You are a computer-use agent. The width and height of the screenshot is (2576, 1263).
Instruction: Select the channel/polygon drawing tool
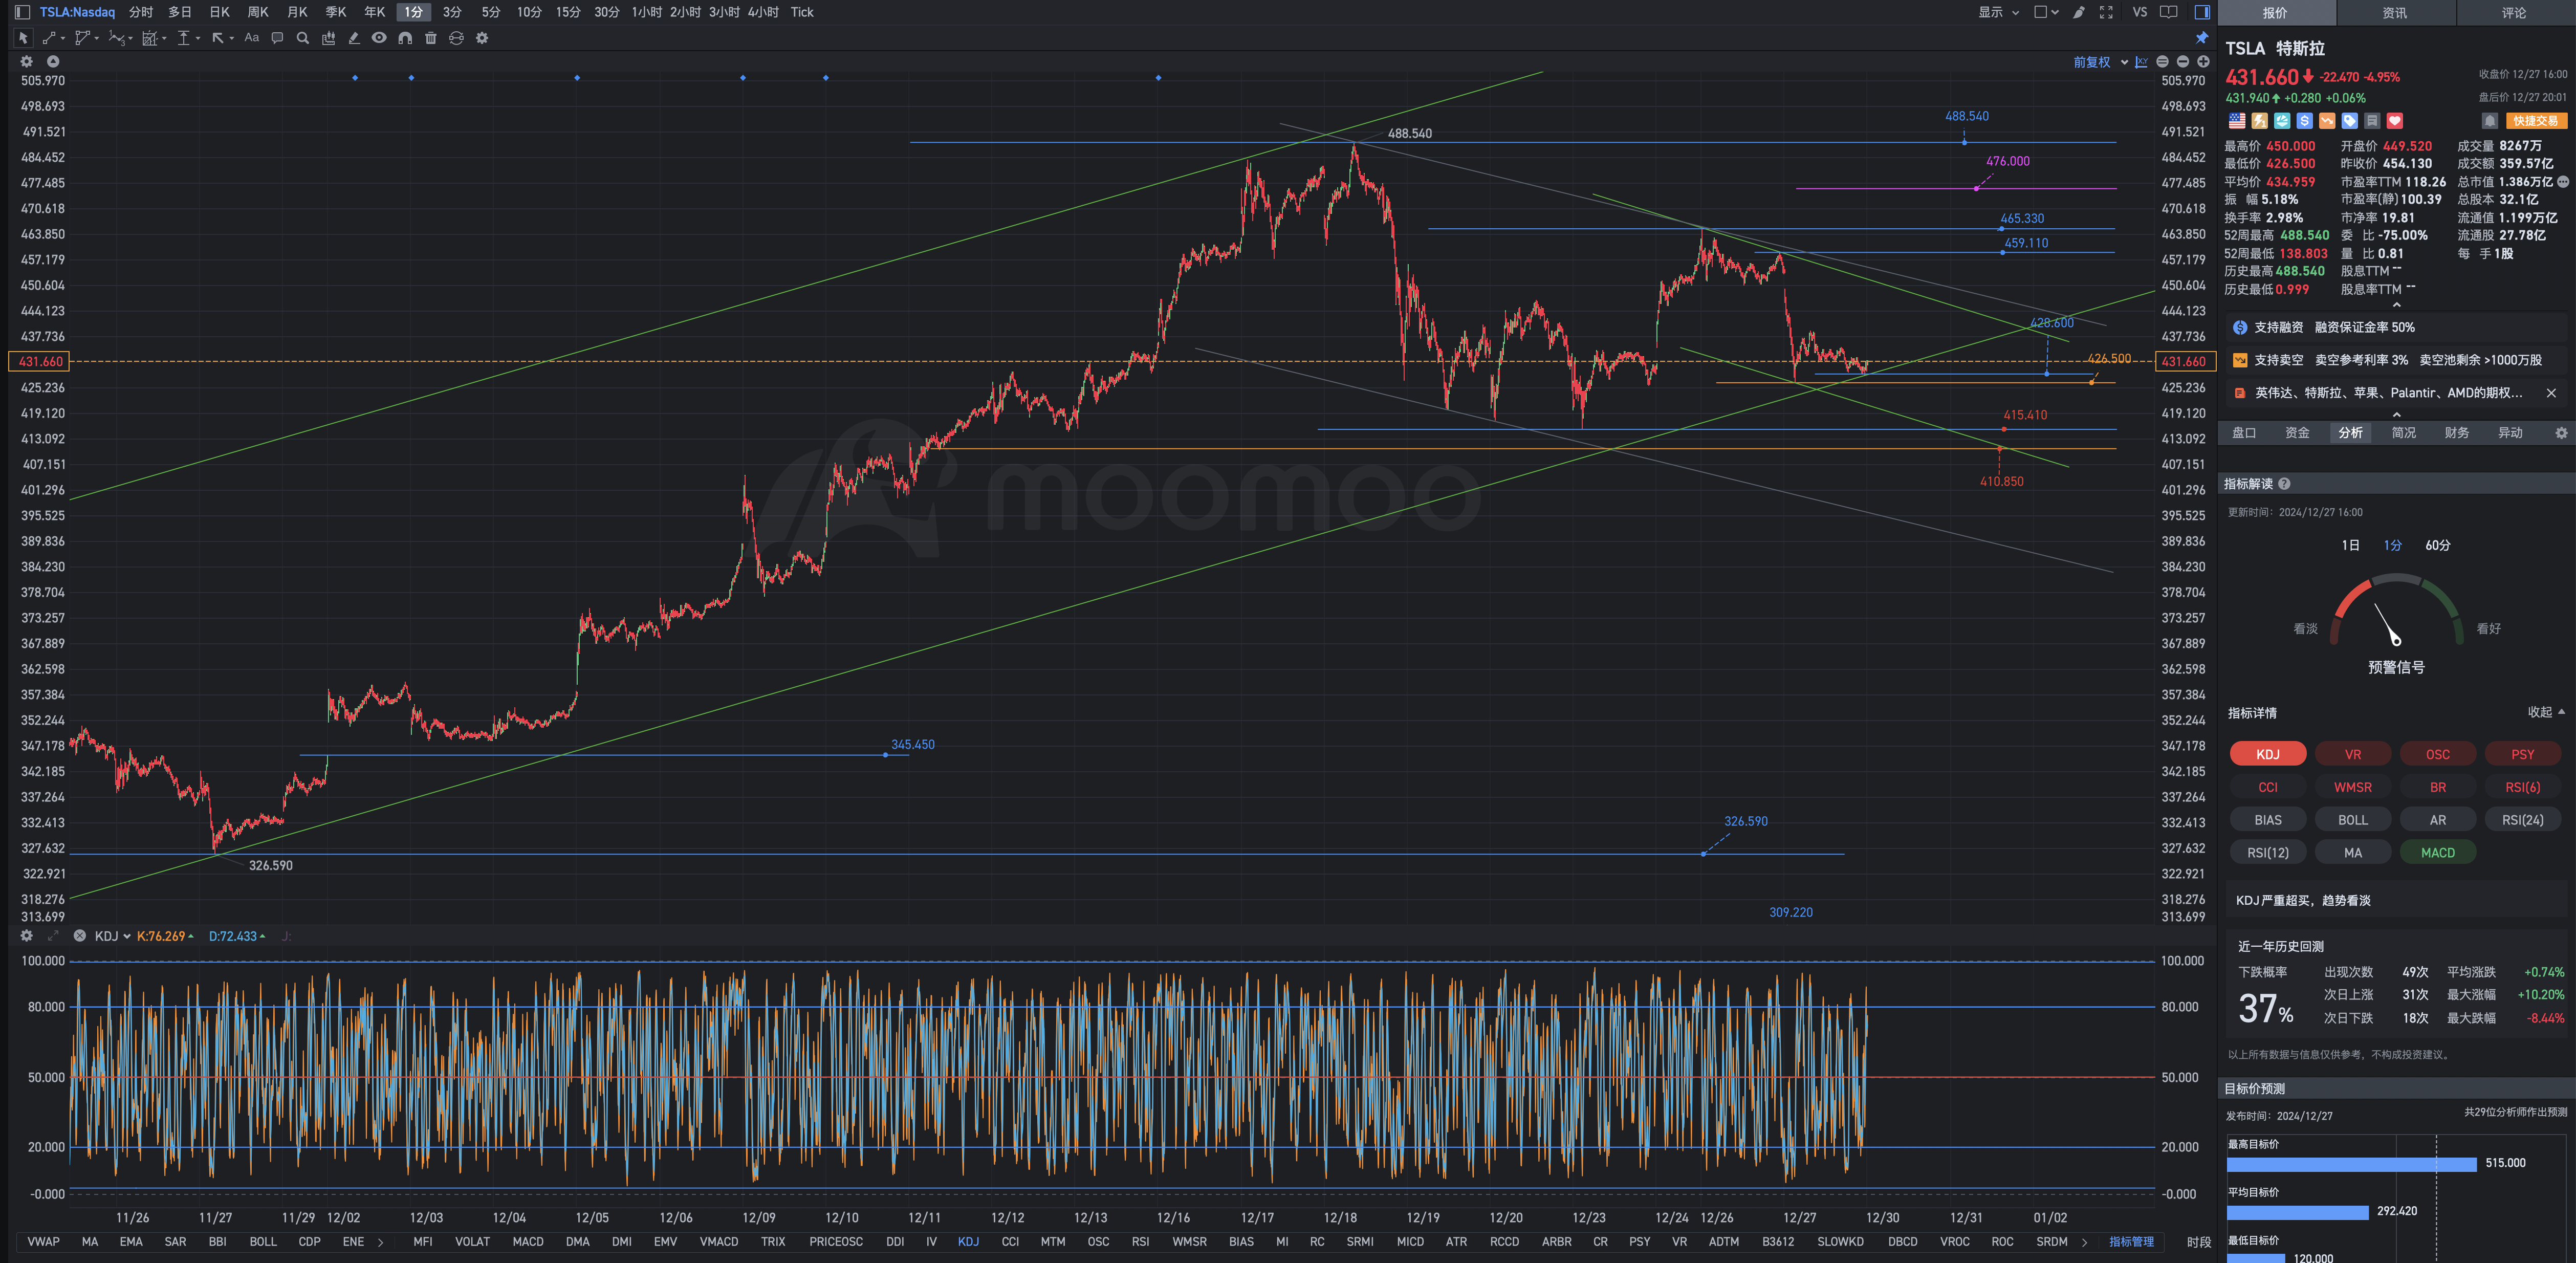83,38
